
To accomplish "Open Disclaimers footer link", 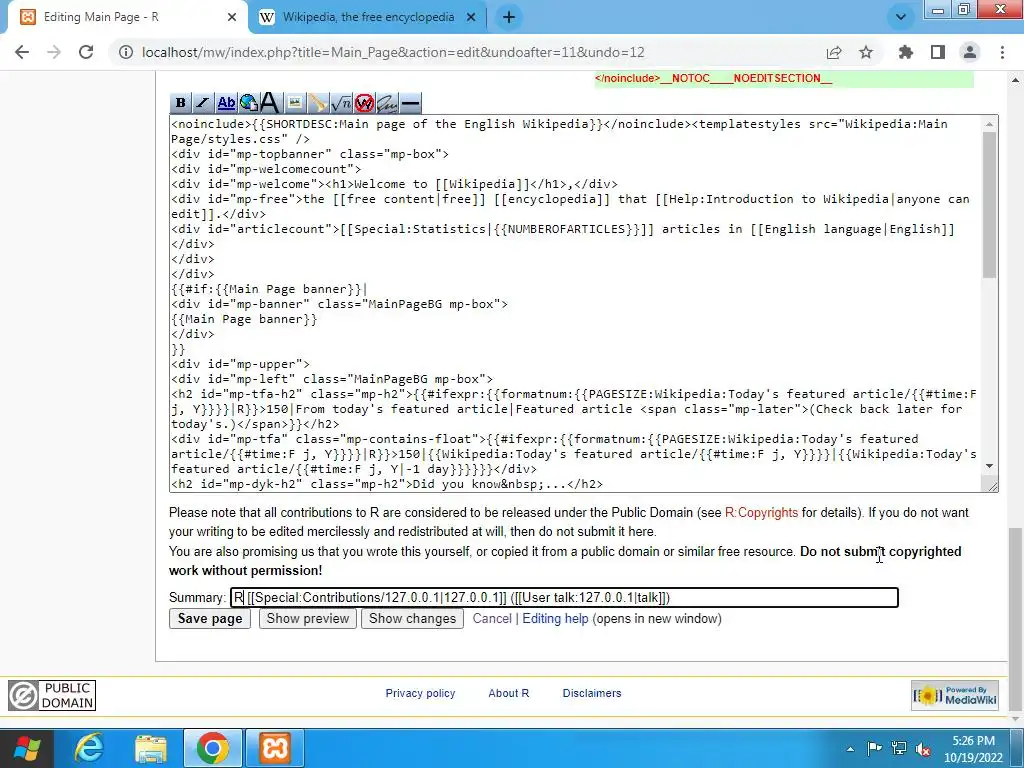I will pos(592,693).
